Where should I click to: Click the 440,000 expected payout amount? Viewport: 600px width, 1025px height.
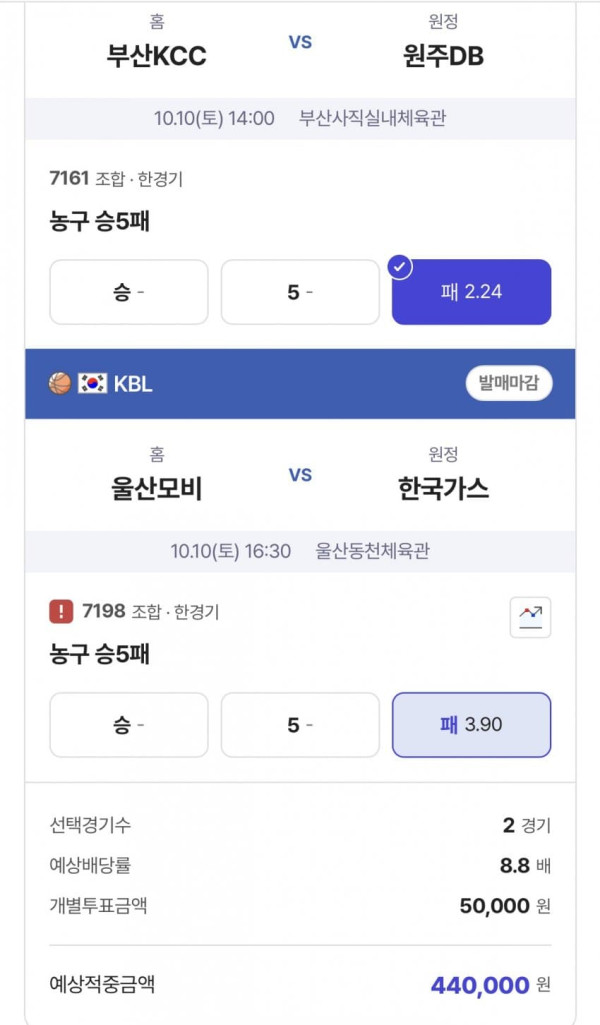480,985
